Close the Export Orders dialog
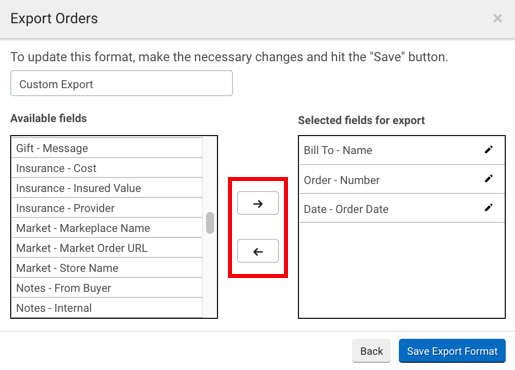 point(497,18)
